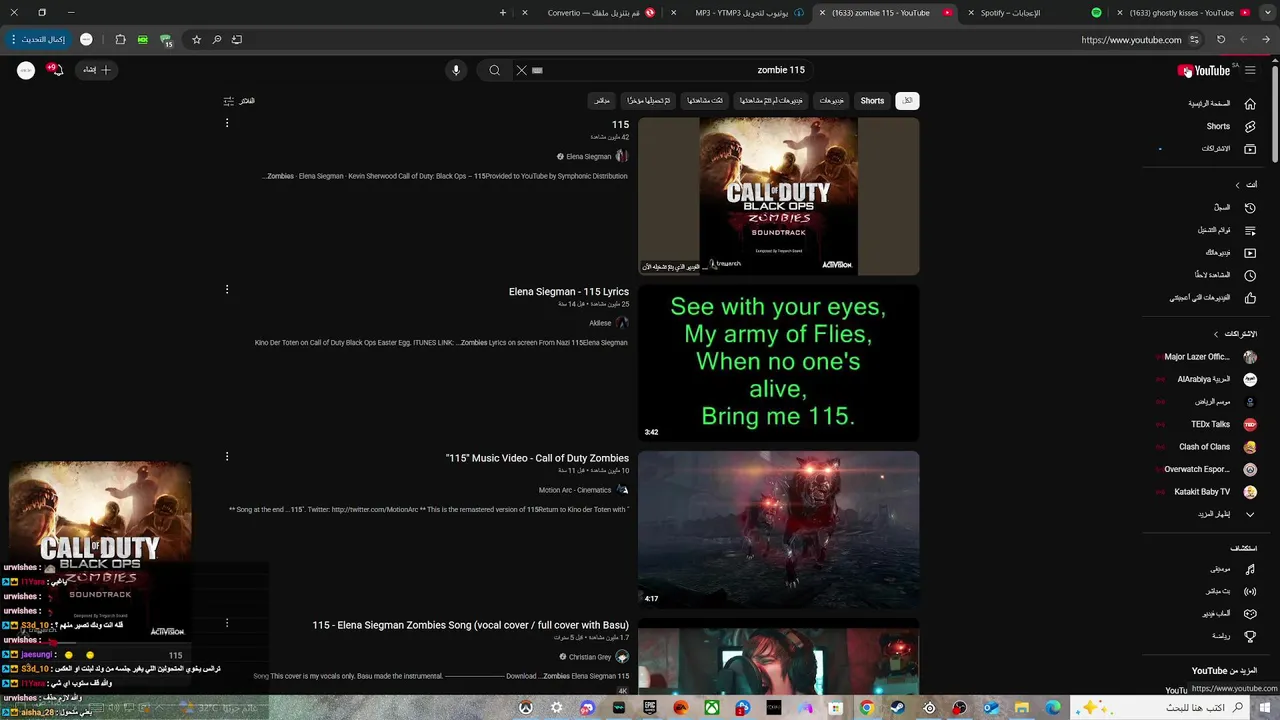Open the Clash of Clans channel subscription

pos(1207,447)
